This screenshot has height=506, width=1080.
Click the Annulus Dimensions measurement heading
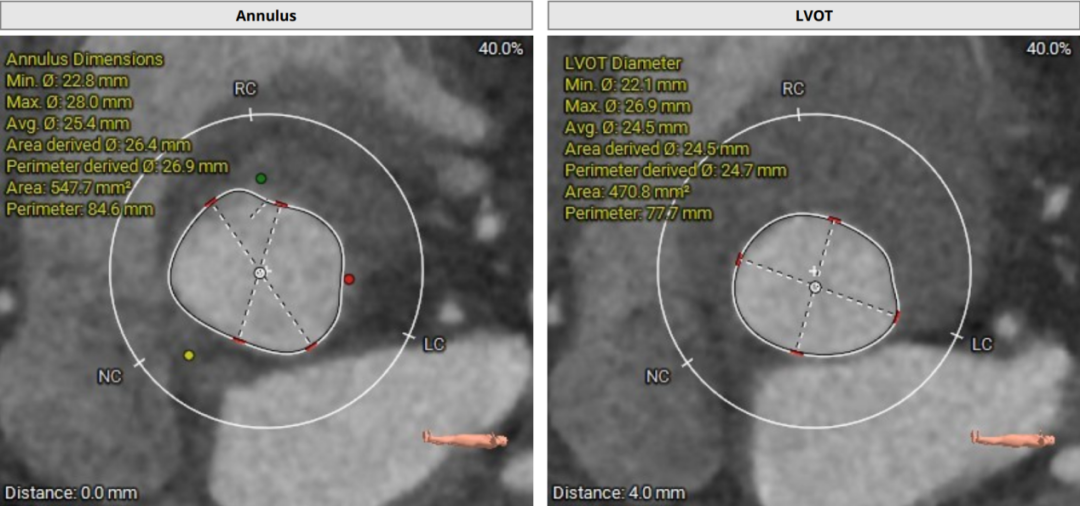84,59
